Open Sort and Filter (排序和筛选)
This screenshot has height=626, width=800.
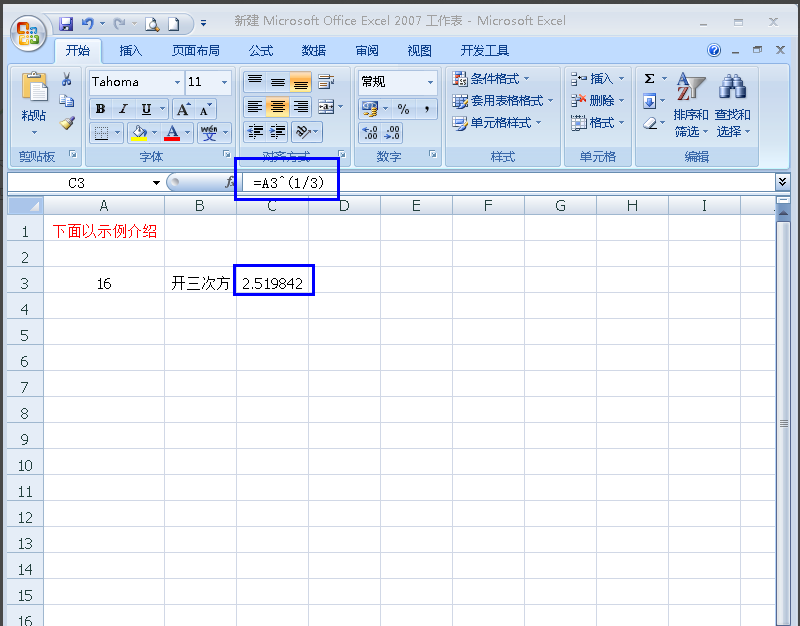point(691,106)
